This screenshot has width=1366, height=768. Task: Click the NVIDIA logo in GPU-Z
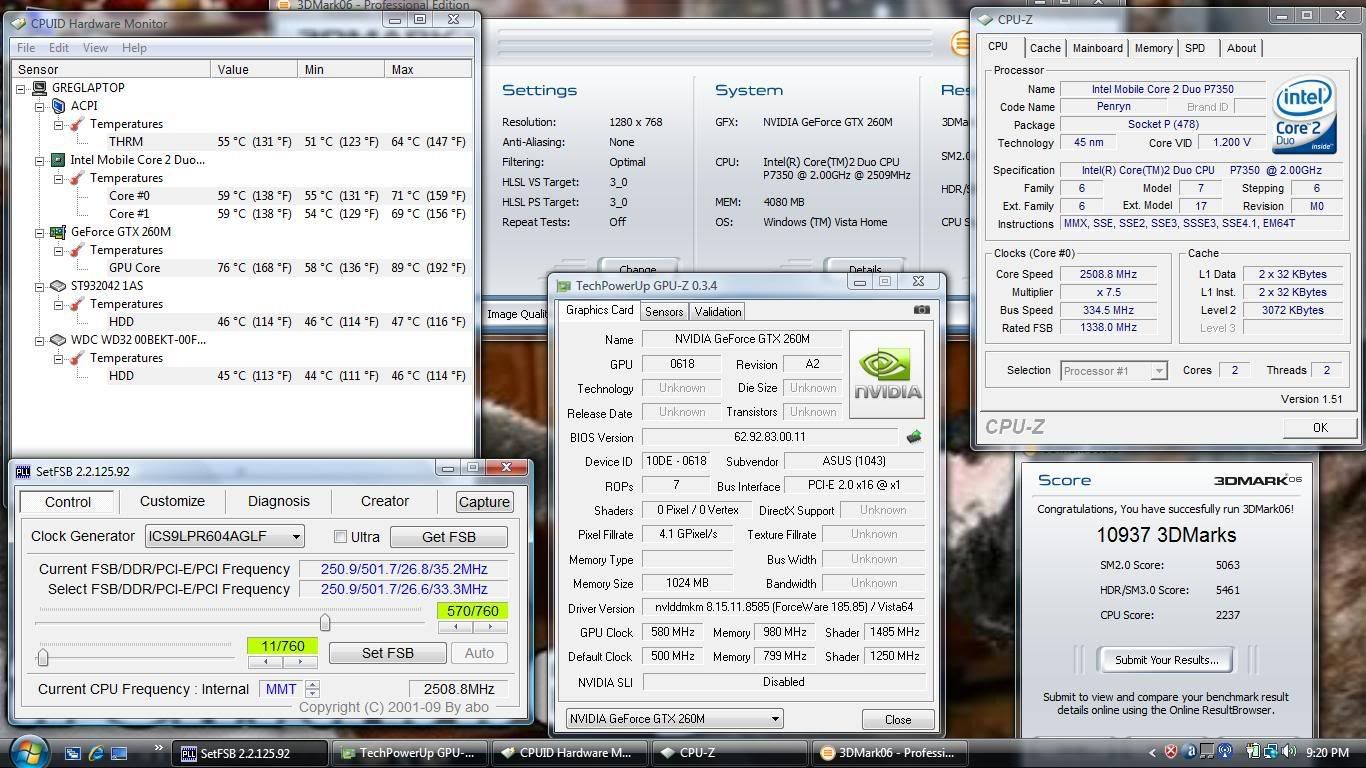[886, 374]
